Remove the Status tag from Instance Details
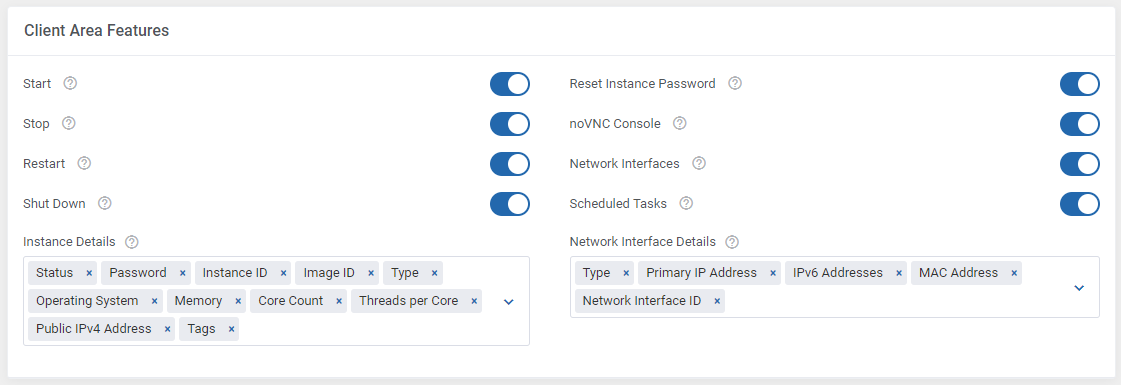Screen dimensions: 1121x385 click(89, 273)
